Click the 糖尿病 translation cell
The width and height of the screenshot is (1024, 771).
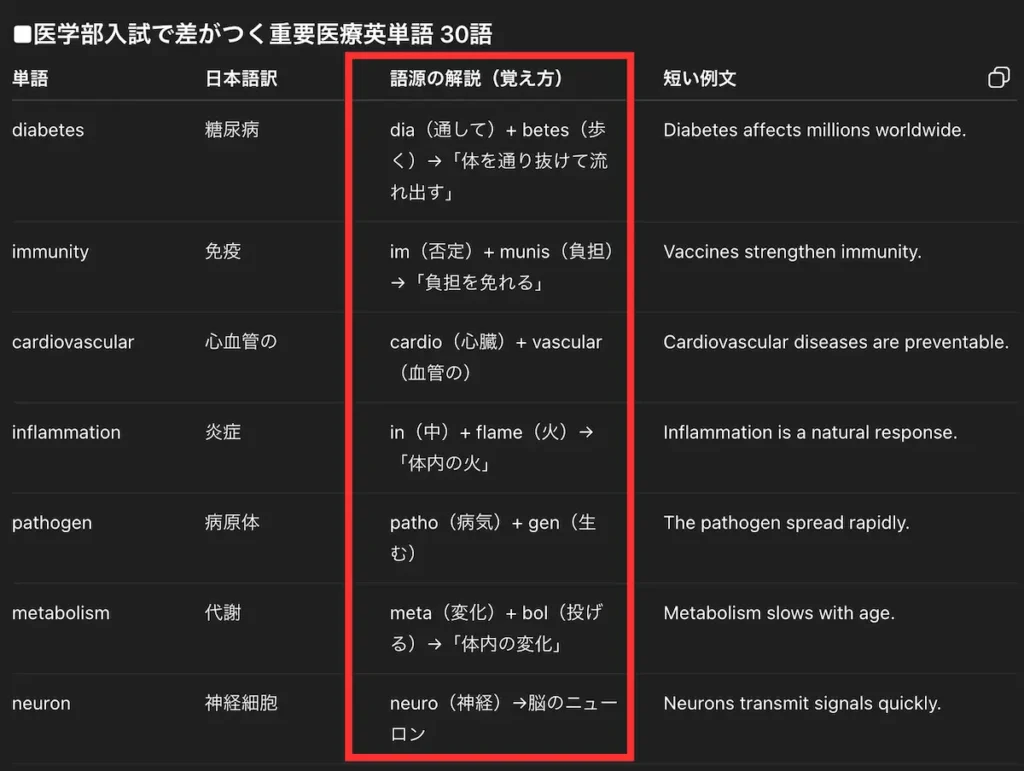click(231, 129)
